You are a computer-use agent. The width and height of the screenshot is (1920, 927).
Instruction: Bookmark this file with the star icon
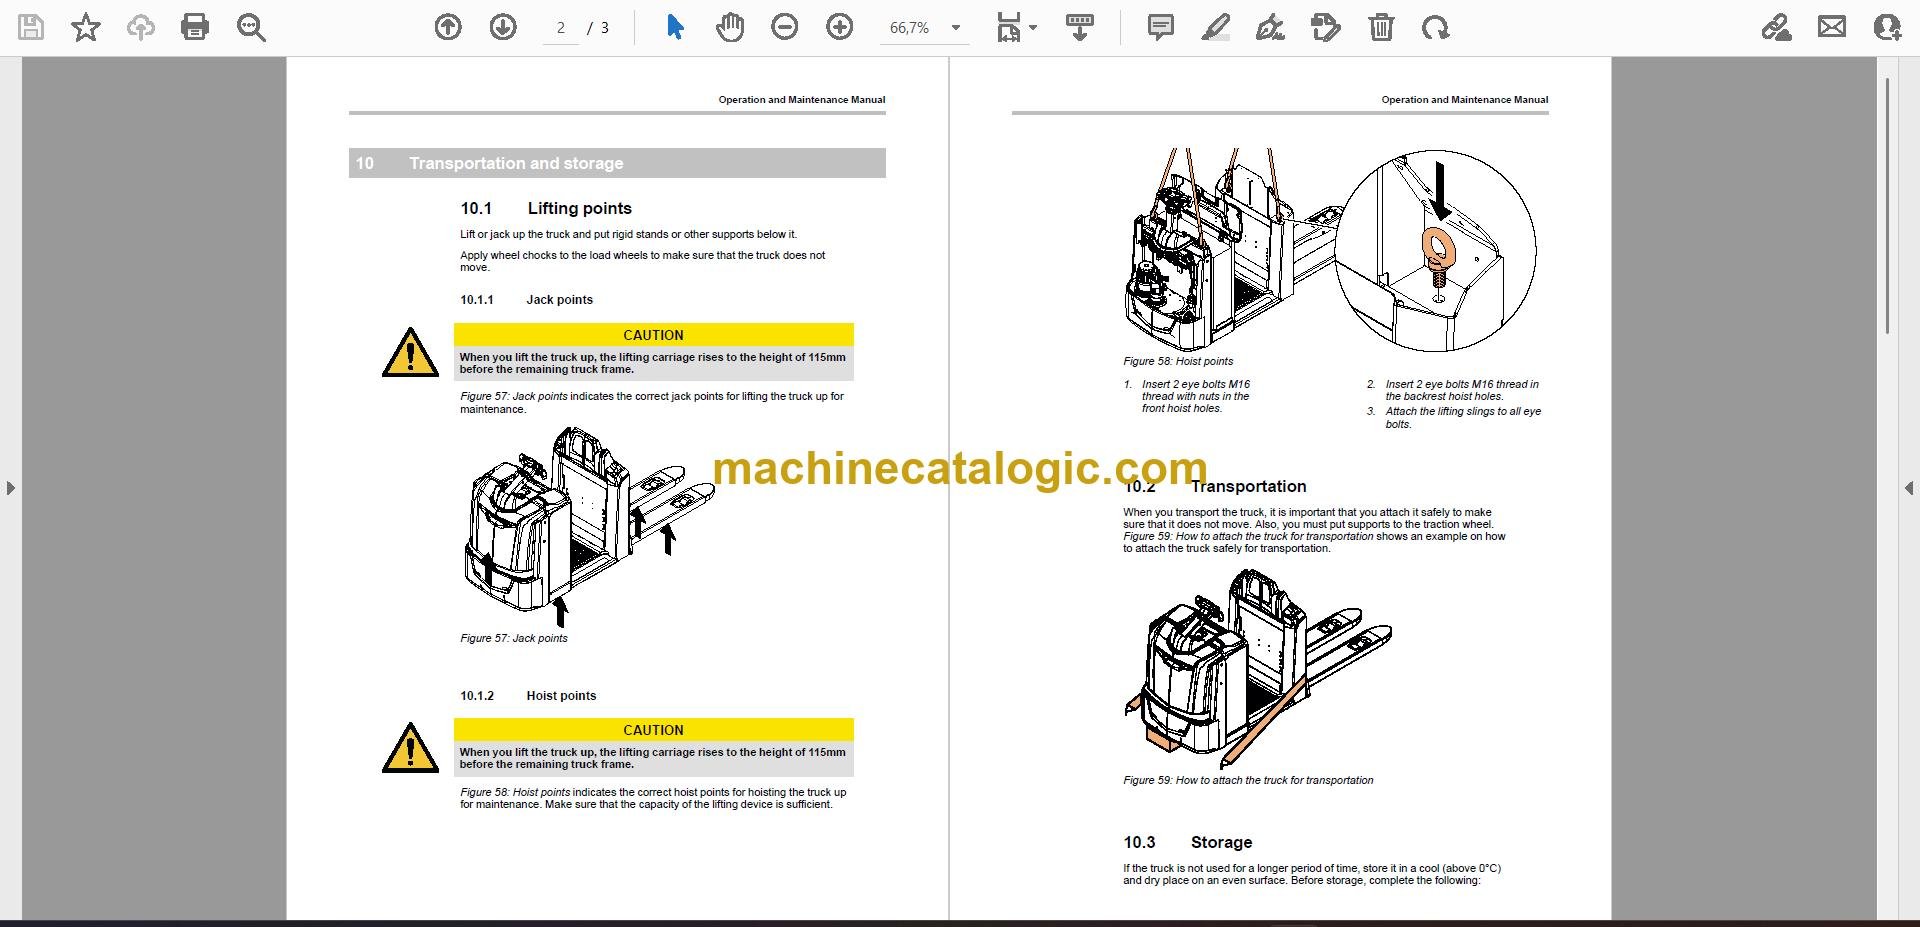click(86, 27)
